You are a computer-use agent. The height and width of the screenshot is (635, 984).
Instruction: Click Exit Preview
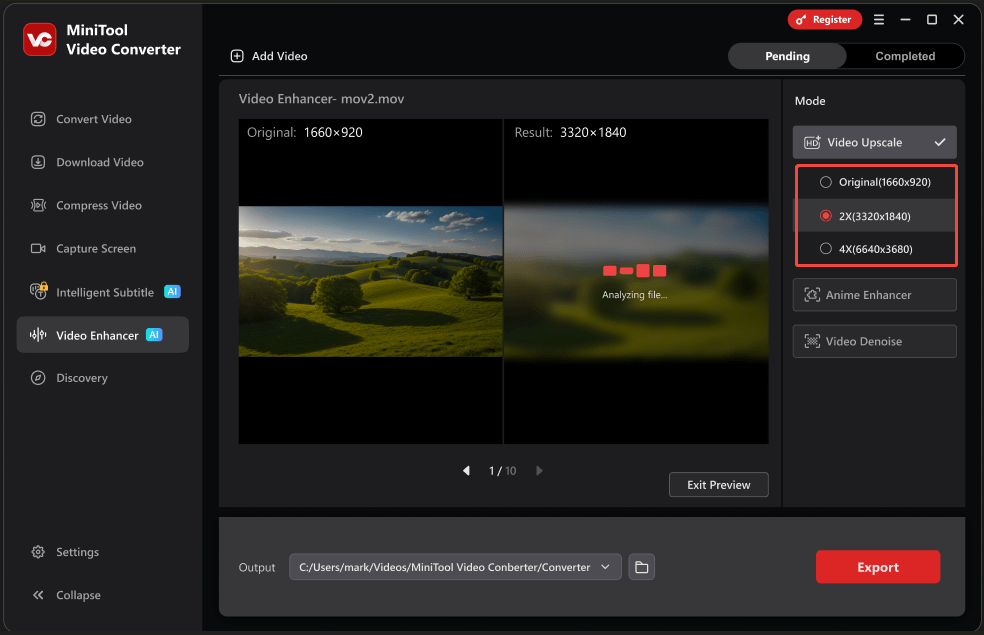718,484
